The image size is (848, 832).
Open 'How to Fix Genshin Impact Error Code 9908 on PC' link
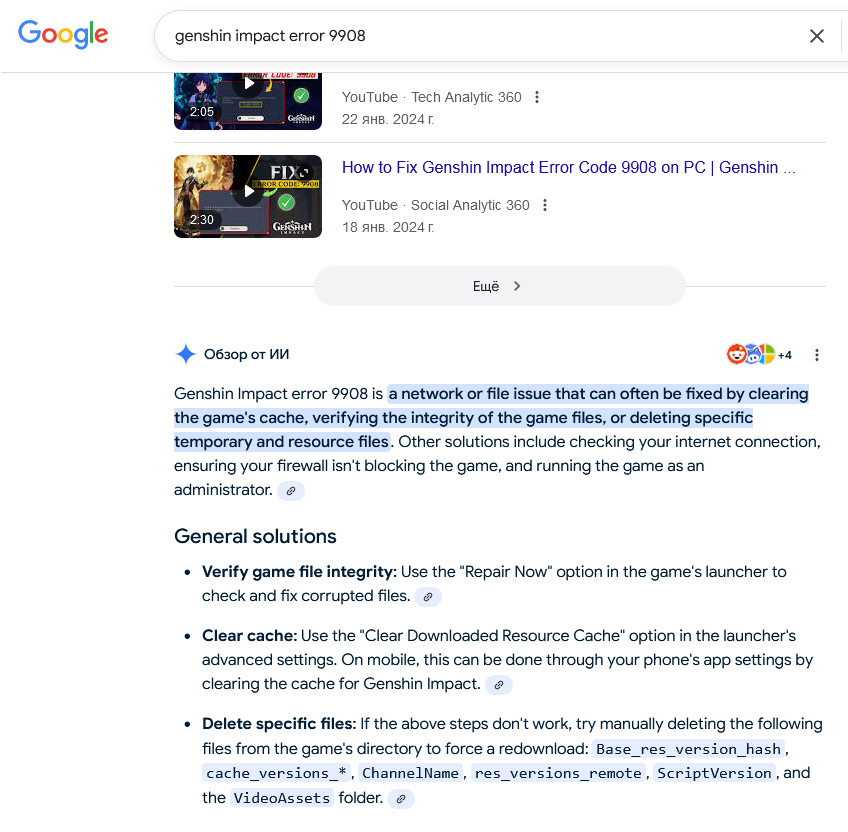(x=568, y=168)
